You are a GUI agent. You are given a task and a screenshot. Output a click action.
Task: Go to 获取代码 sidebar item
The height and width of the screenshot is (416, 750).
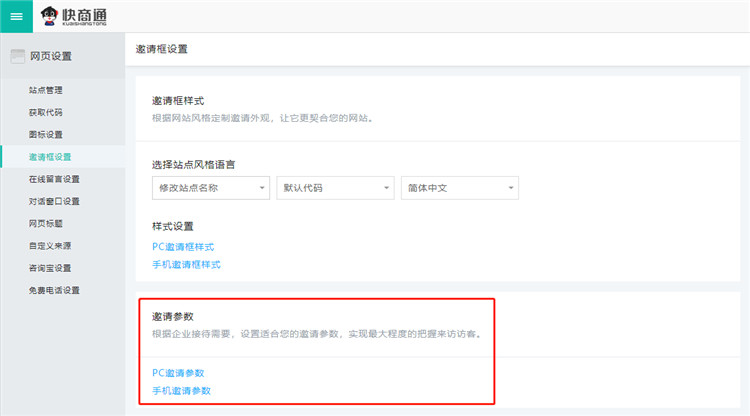46,112
